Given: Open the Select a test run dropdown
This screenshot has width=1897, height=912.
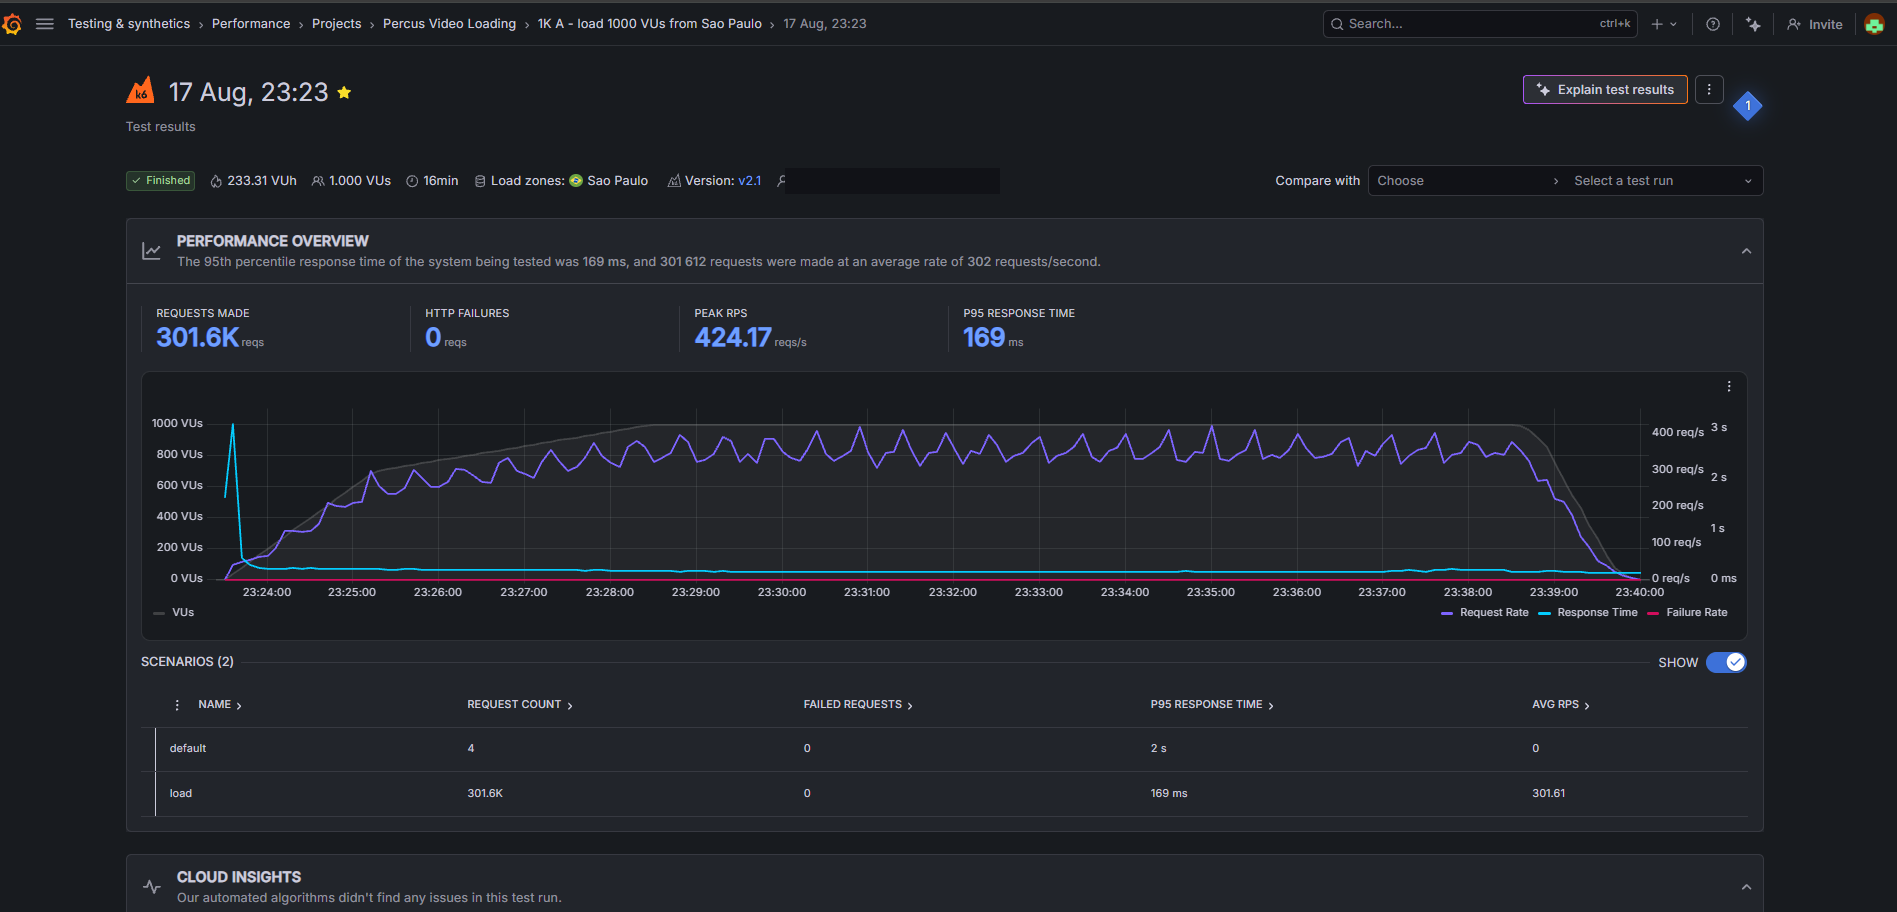Looking at the screenshot, I should pyautogui.click(x=1663, y=181).
